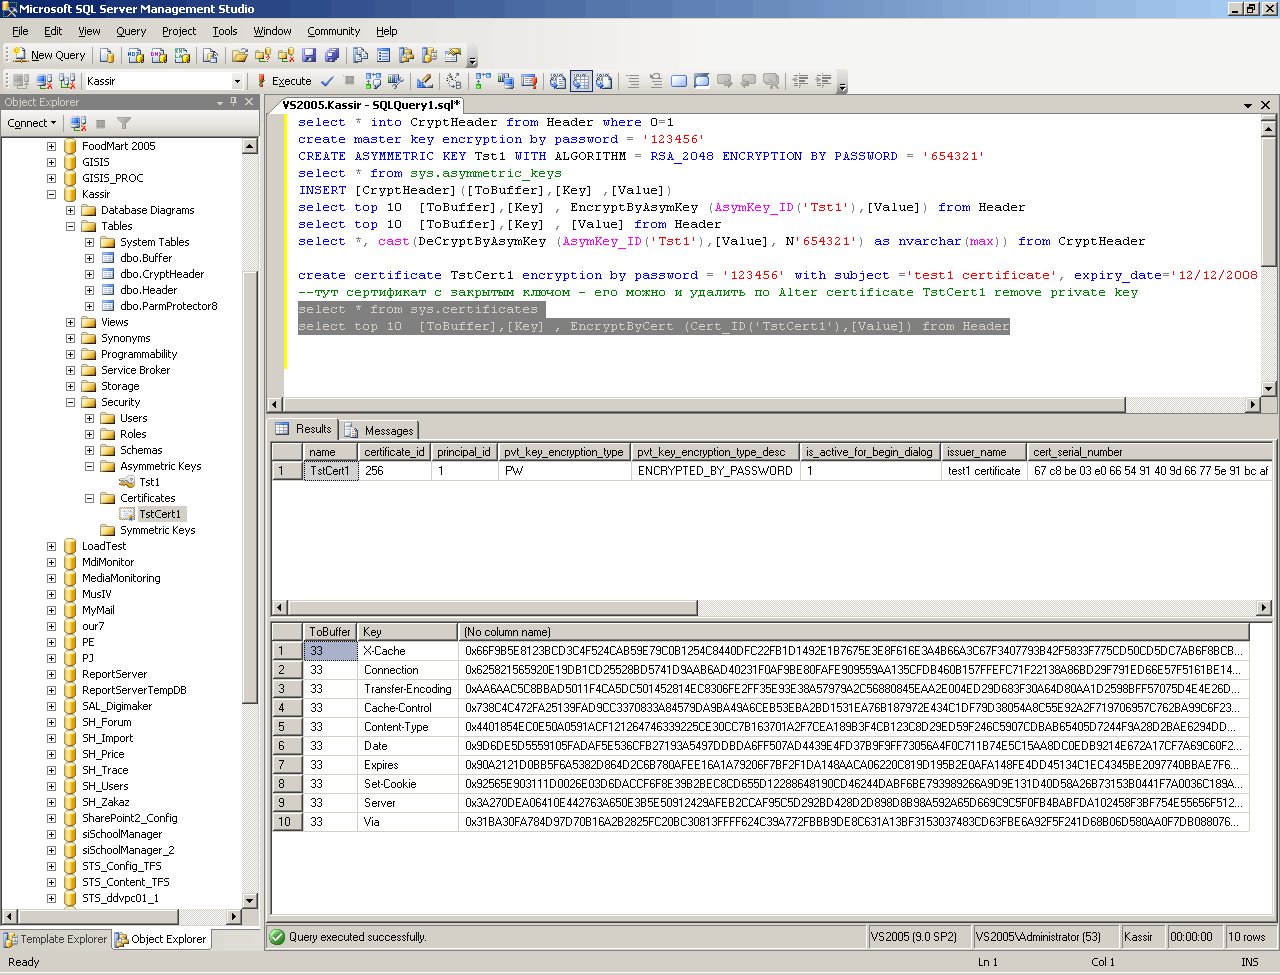
Task: Open Design Query in Editor icon
Action: click(x=425, y=81)
